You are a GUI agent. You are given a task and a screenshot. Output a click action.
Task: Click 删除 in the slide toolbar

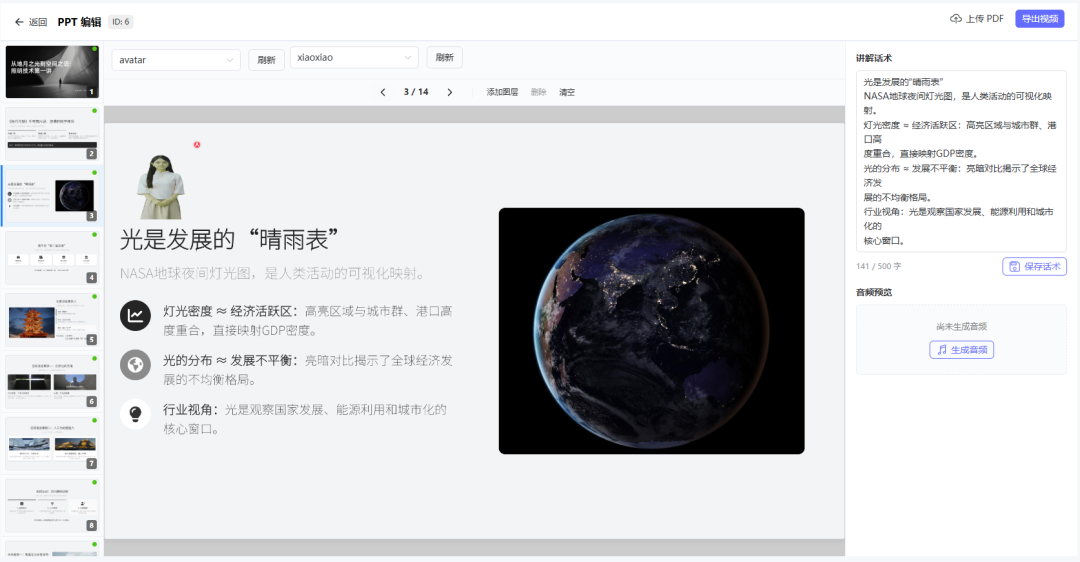pyautogui.click(x=539, y=92)
